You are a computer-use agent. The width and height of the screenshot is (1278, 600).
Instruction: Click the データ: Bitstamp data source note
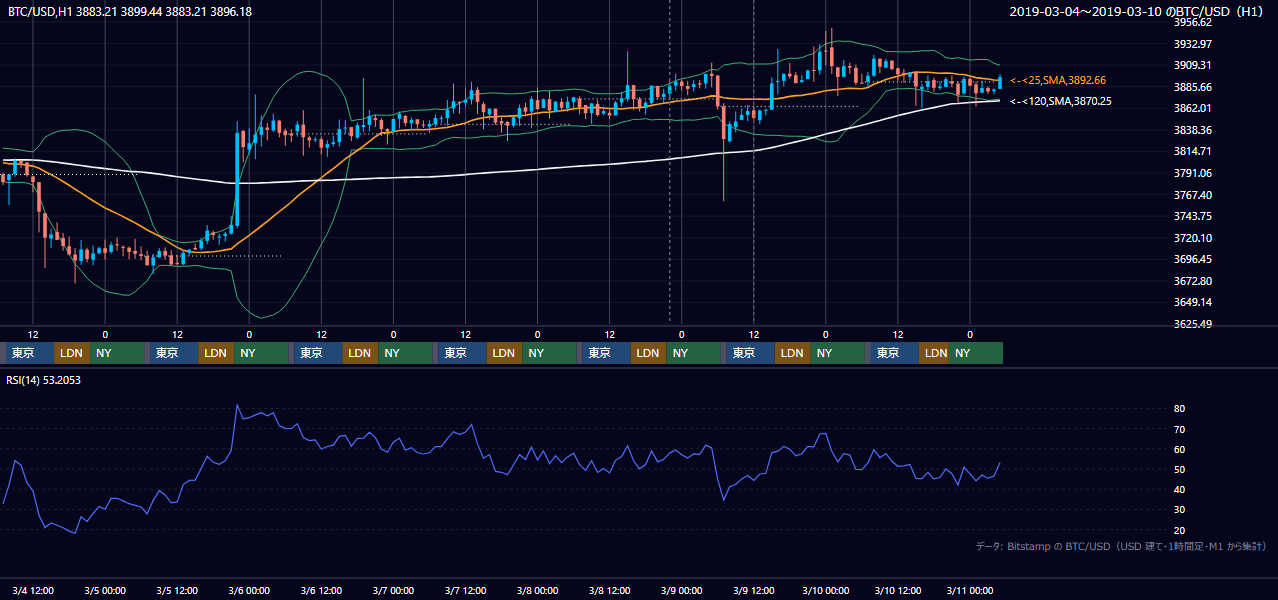click(1121, 546)
